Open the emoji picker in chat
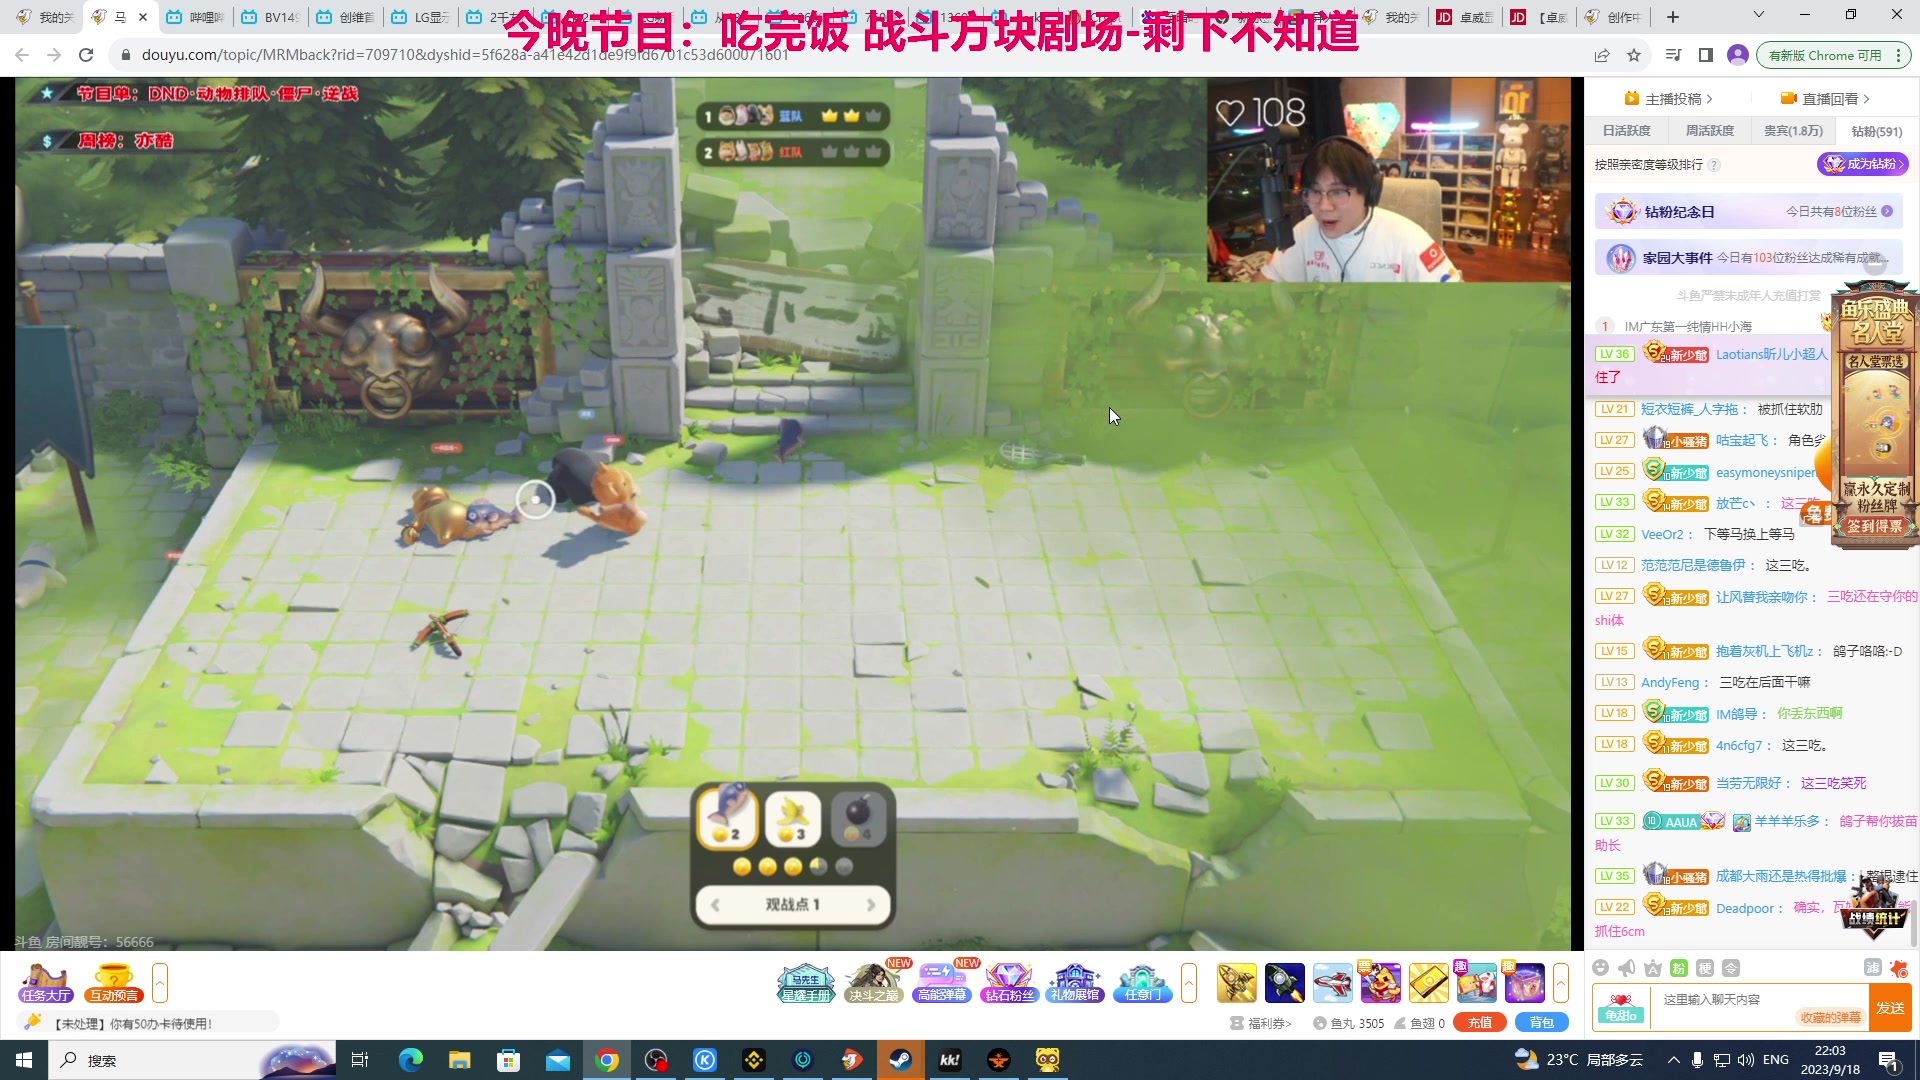Image resolution: width=1920 pixels, height=1080 pixels. (1600, 968)
